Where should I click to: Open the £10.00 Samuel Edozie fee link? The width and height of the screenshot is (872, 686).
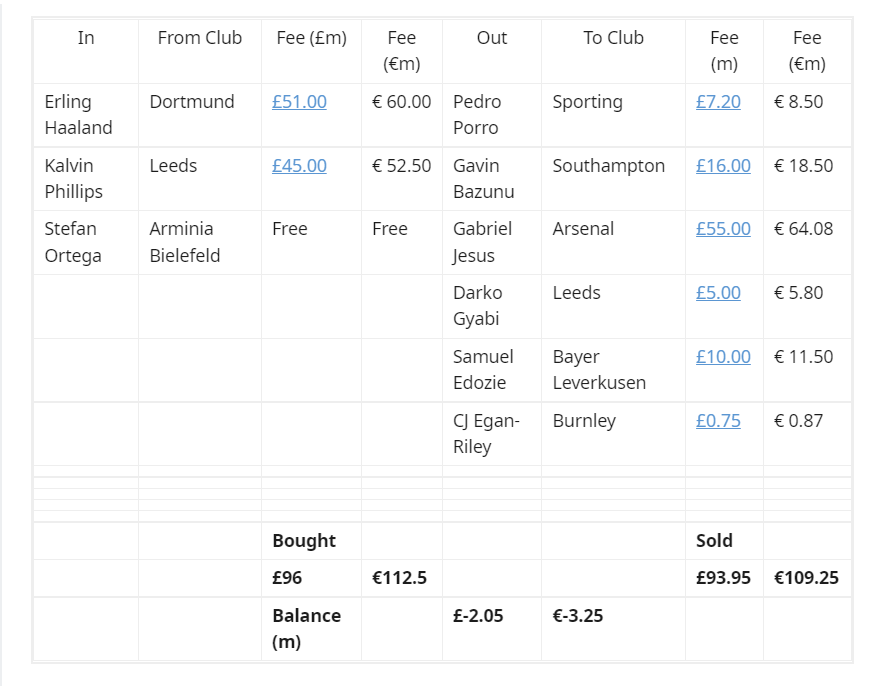723,356
